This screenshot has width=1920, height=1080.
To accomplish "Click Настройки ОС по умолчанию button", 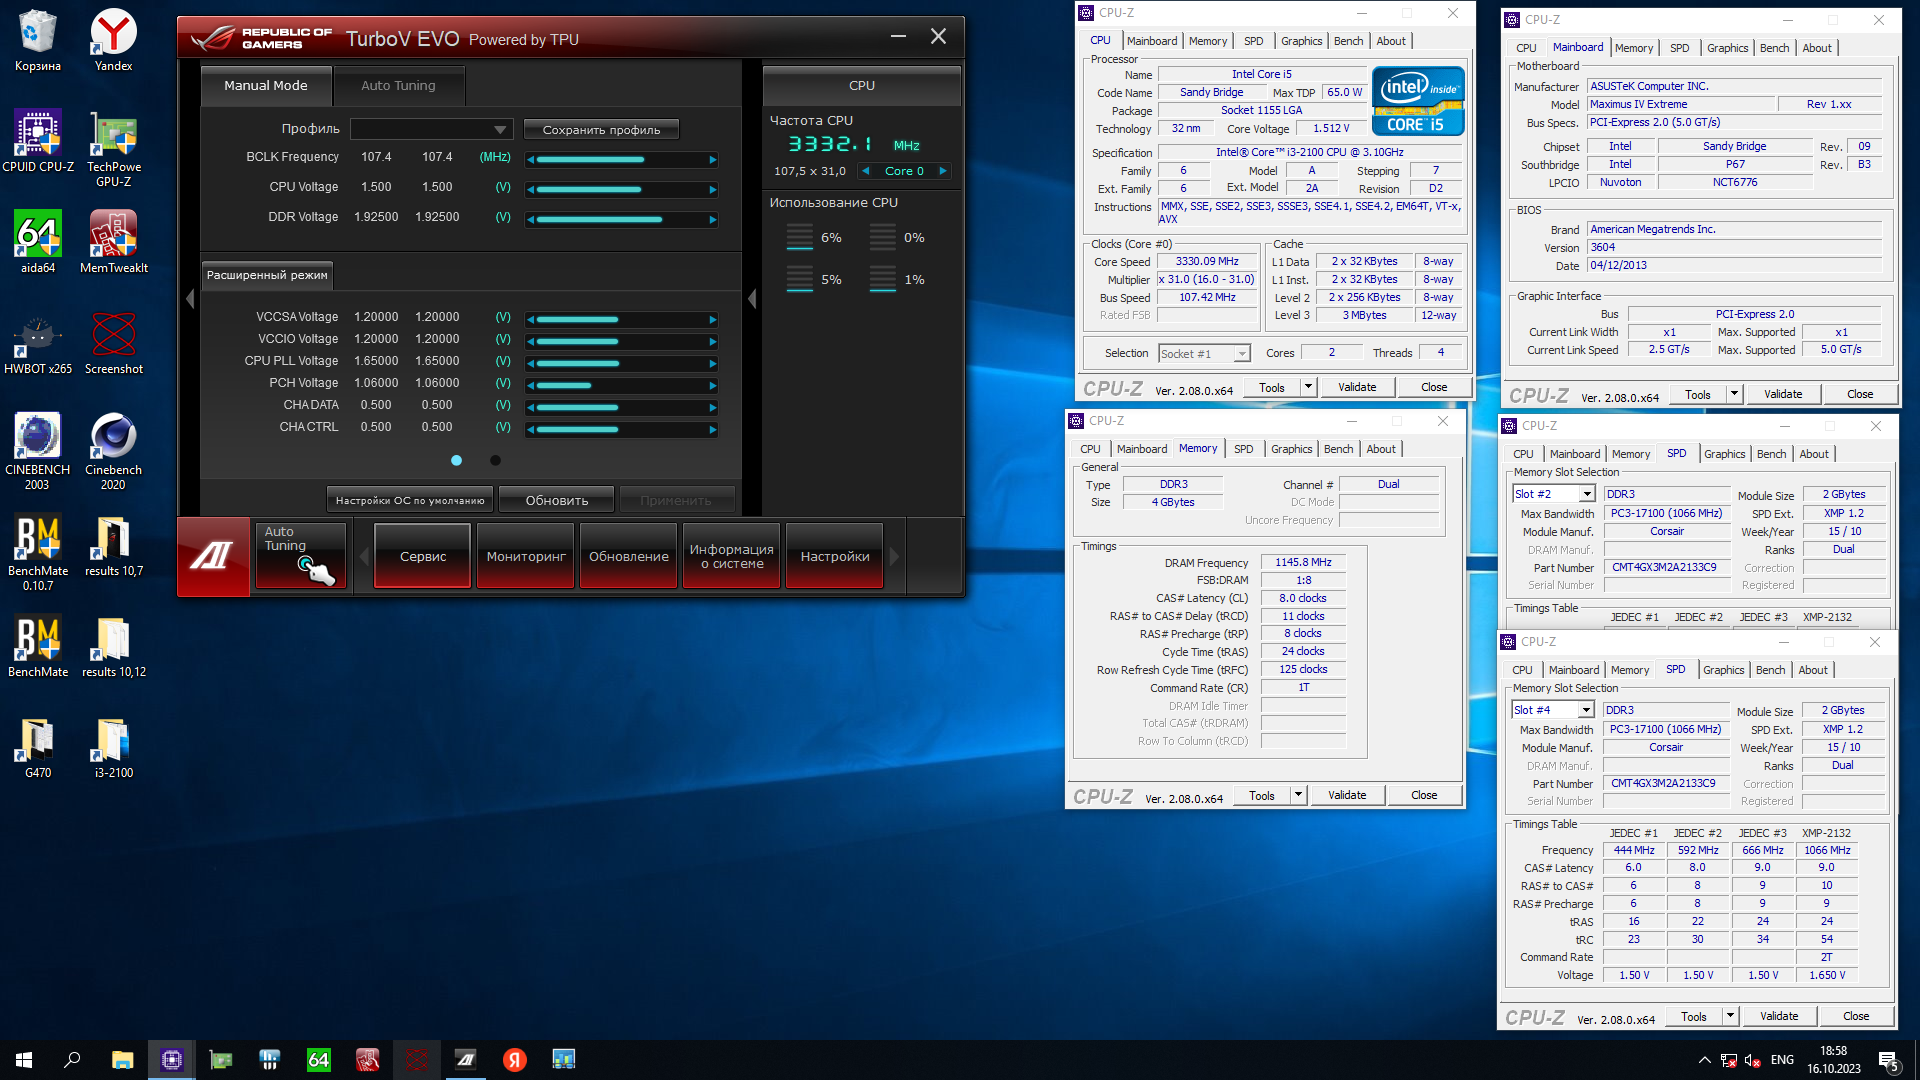I will (x=410, y=500).
